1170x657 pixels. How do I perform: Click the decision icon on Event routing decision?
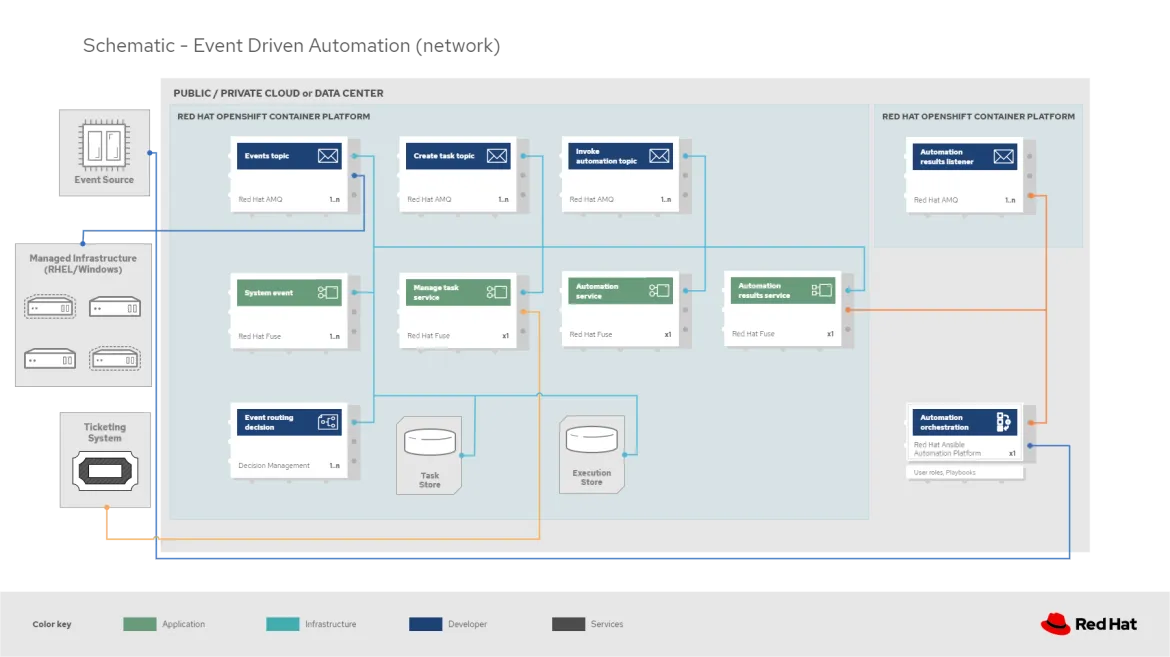point(328,422)
